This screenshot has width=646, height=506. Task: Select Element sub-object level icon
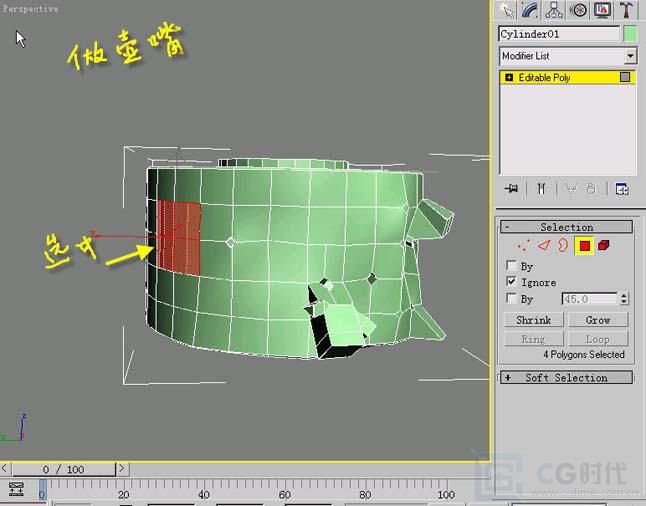[x=604, y=245]
